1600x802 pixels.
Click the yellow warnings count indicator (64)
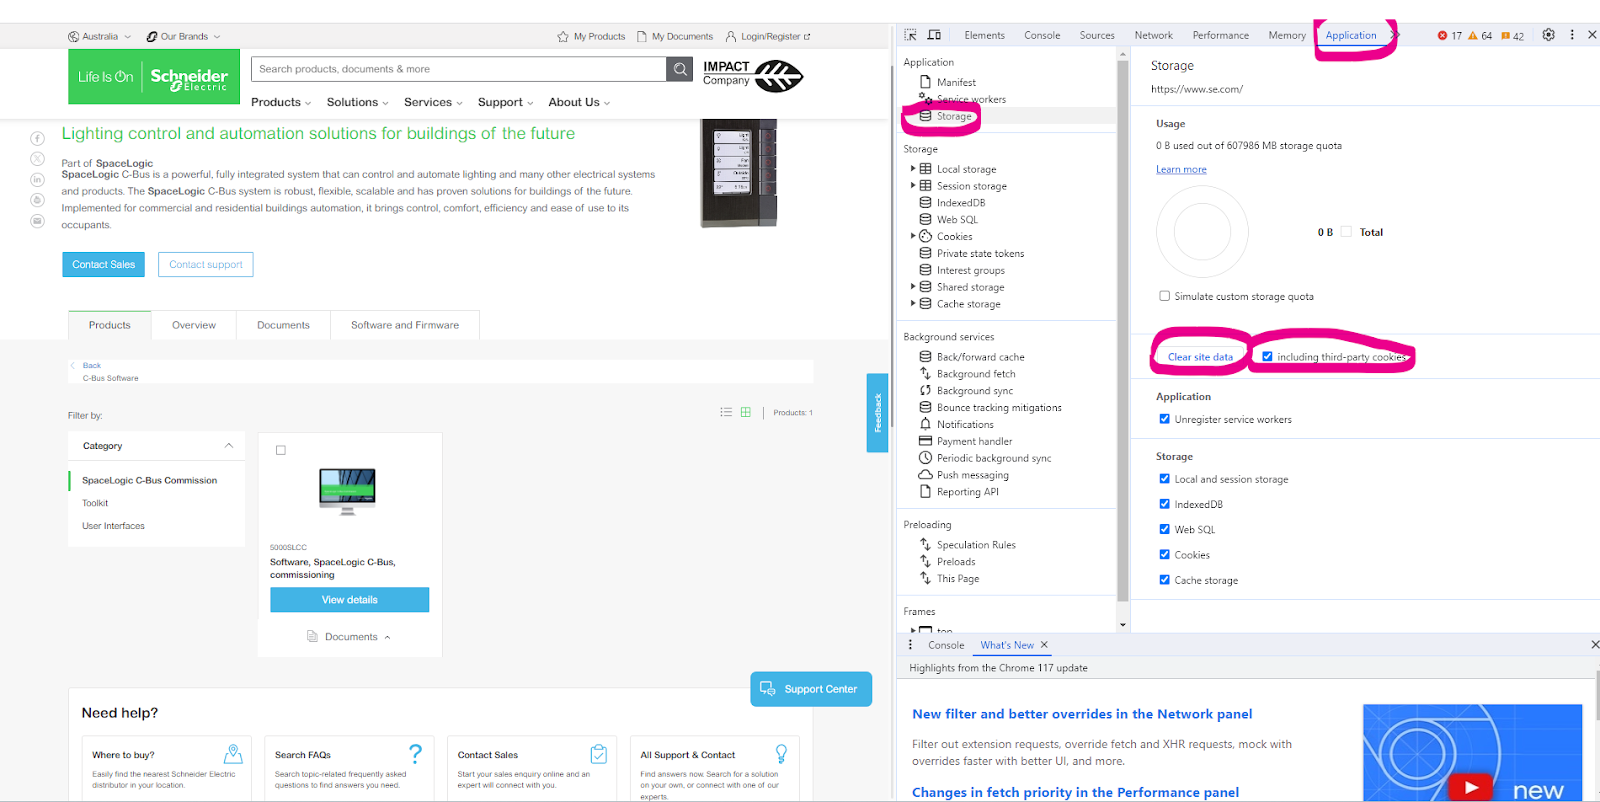pyautogui.click(x=1480, y=36)
